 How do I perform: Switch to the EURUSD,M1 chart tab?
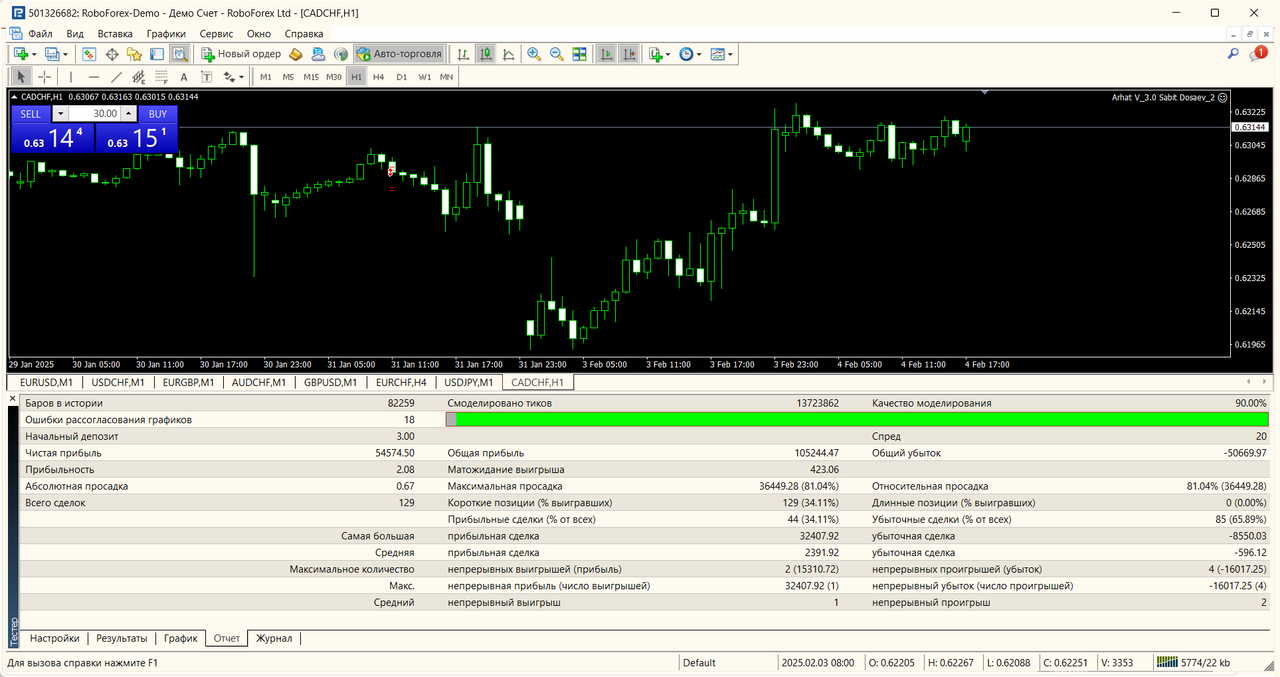46,382
